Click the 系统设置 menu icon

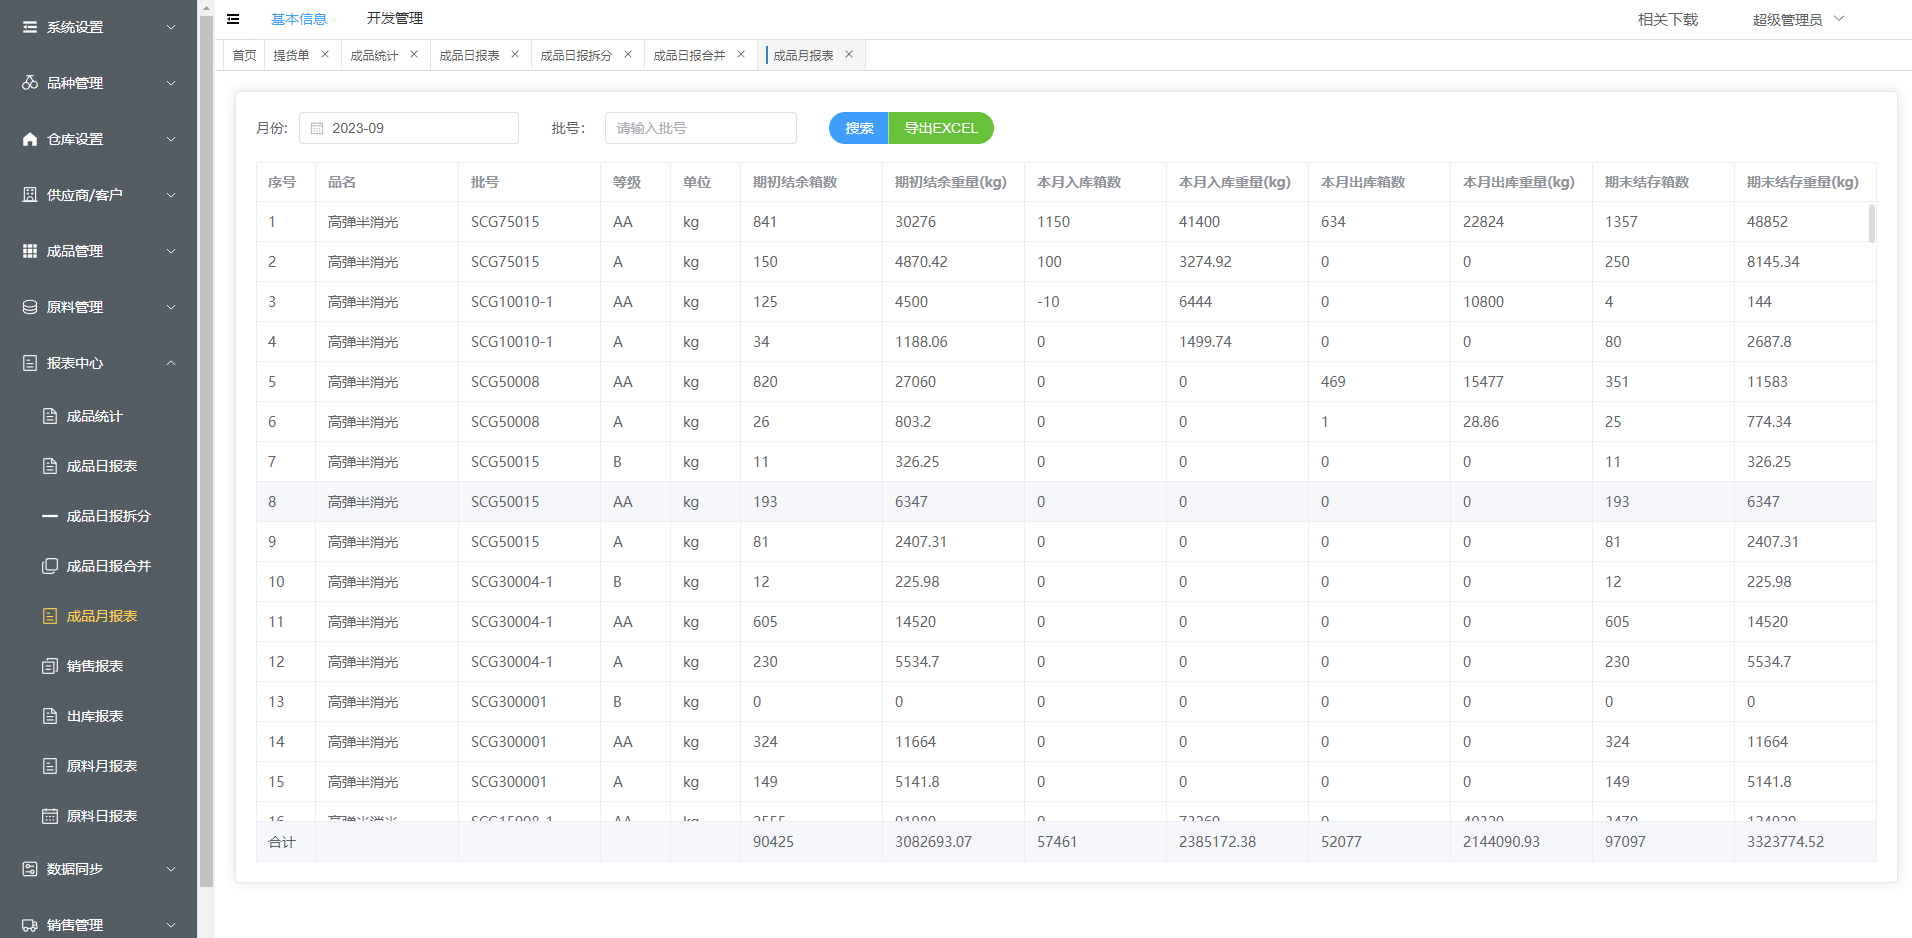tap(30, 27)
